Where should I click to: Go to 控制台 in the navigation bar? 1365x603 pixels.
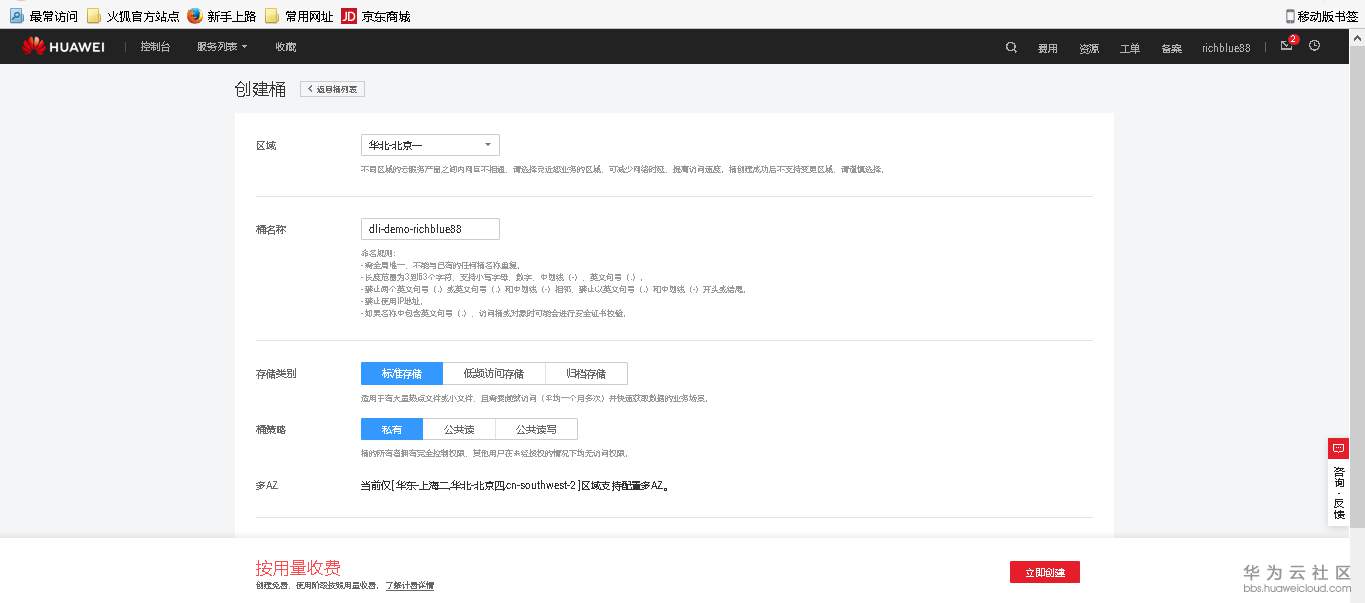pyautogui.click(x=155, y=46)
